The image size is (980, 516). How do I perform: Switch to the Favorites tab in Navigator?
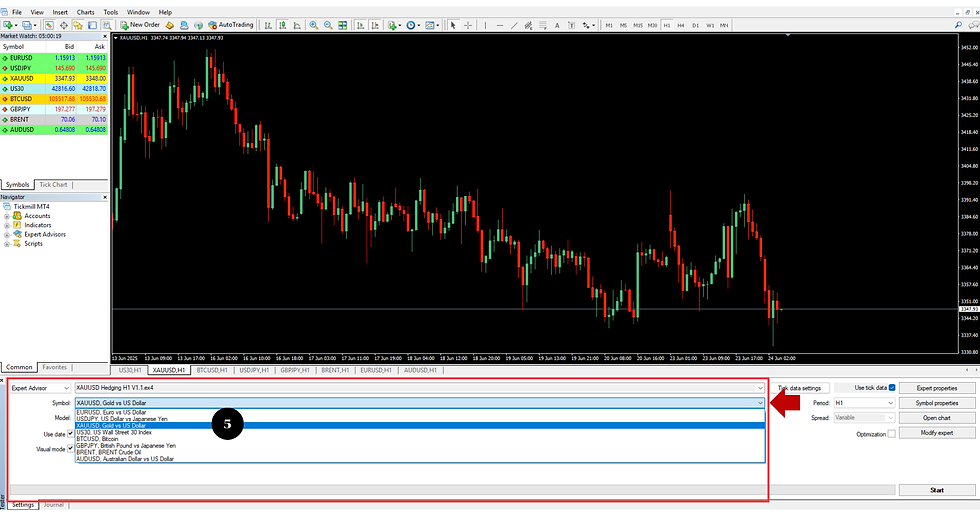point(54,367)
